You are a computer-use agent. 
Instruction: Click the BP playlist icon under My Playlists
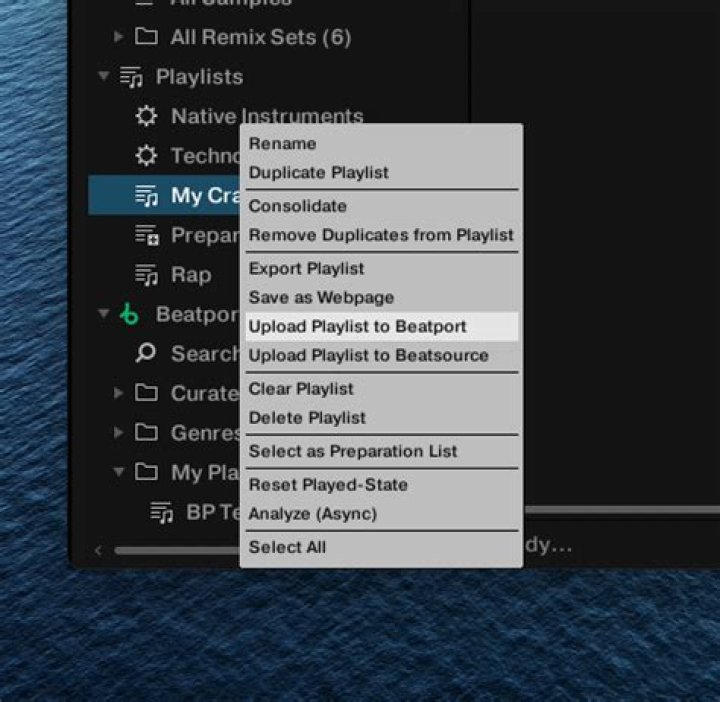tap(162, 512)
